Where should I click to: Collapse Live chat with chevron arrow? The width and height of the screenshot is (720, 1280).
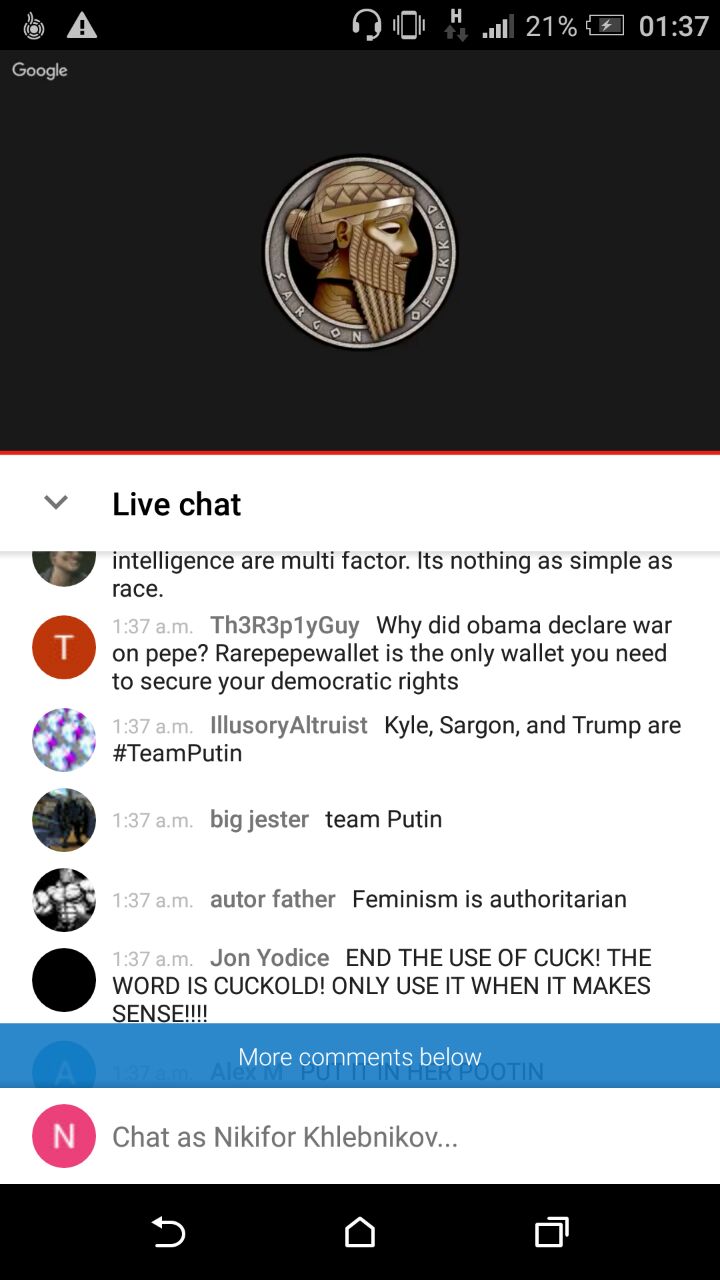[x=56, y=503]
